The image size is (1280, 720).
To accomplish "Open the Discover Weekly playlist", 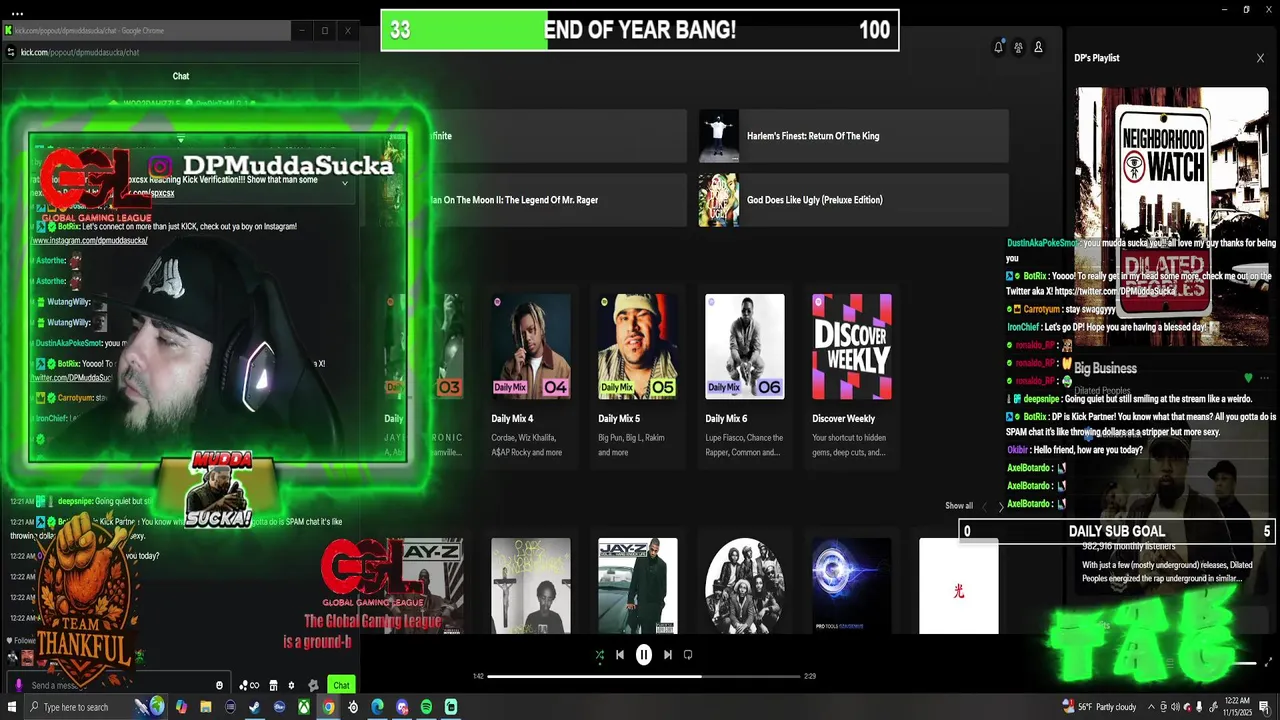I will click(852, 376).
